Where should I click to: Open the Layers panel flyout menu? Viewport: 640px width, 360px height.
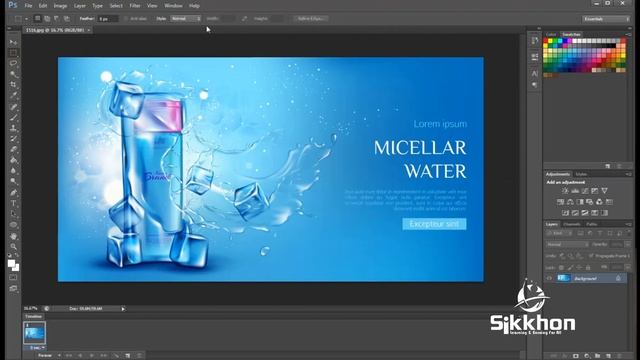point(629,224)
